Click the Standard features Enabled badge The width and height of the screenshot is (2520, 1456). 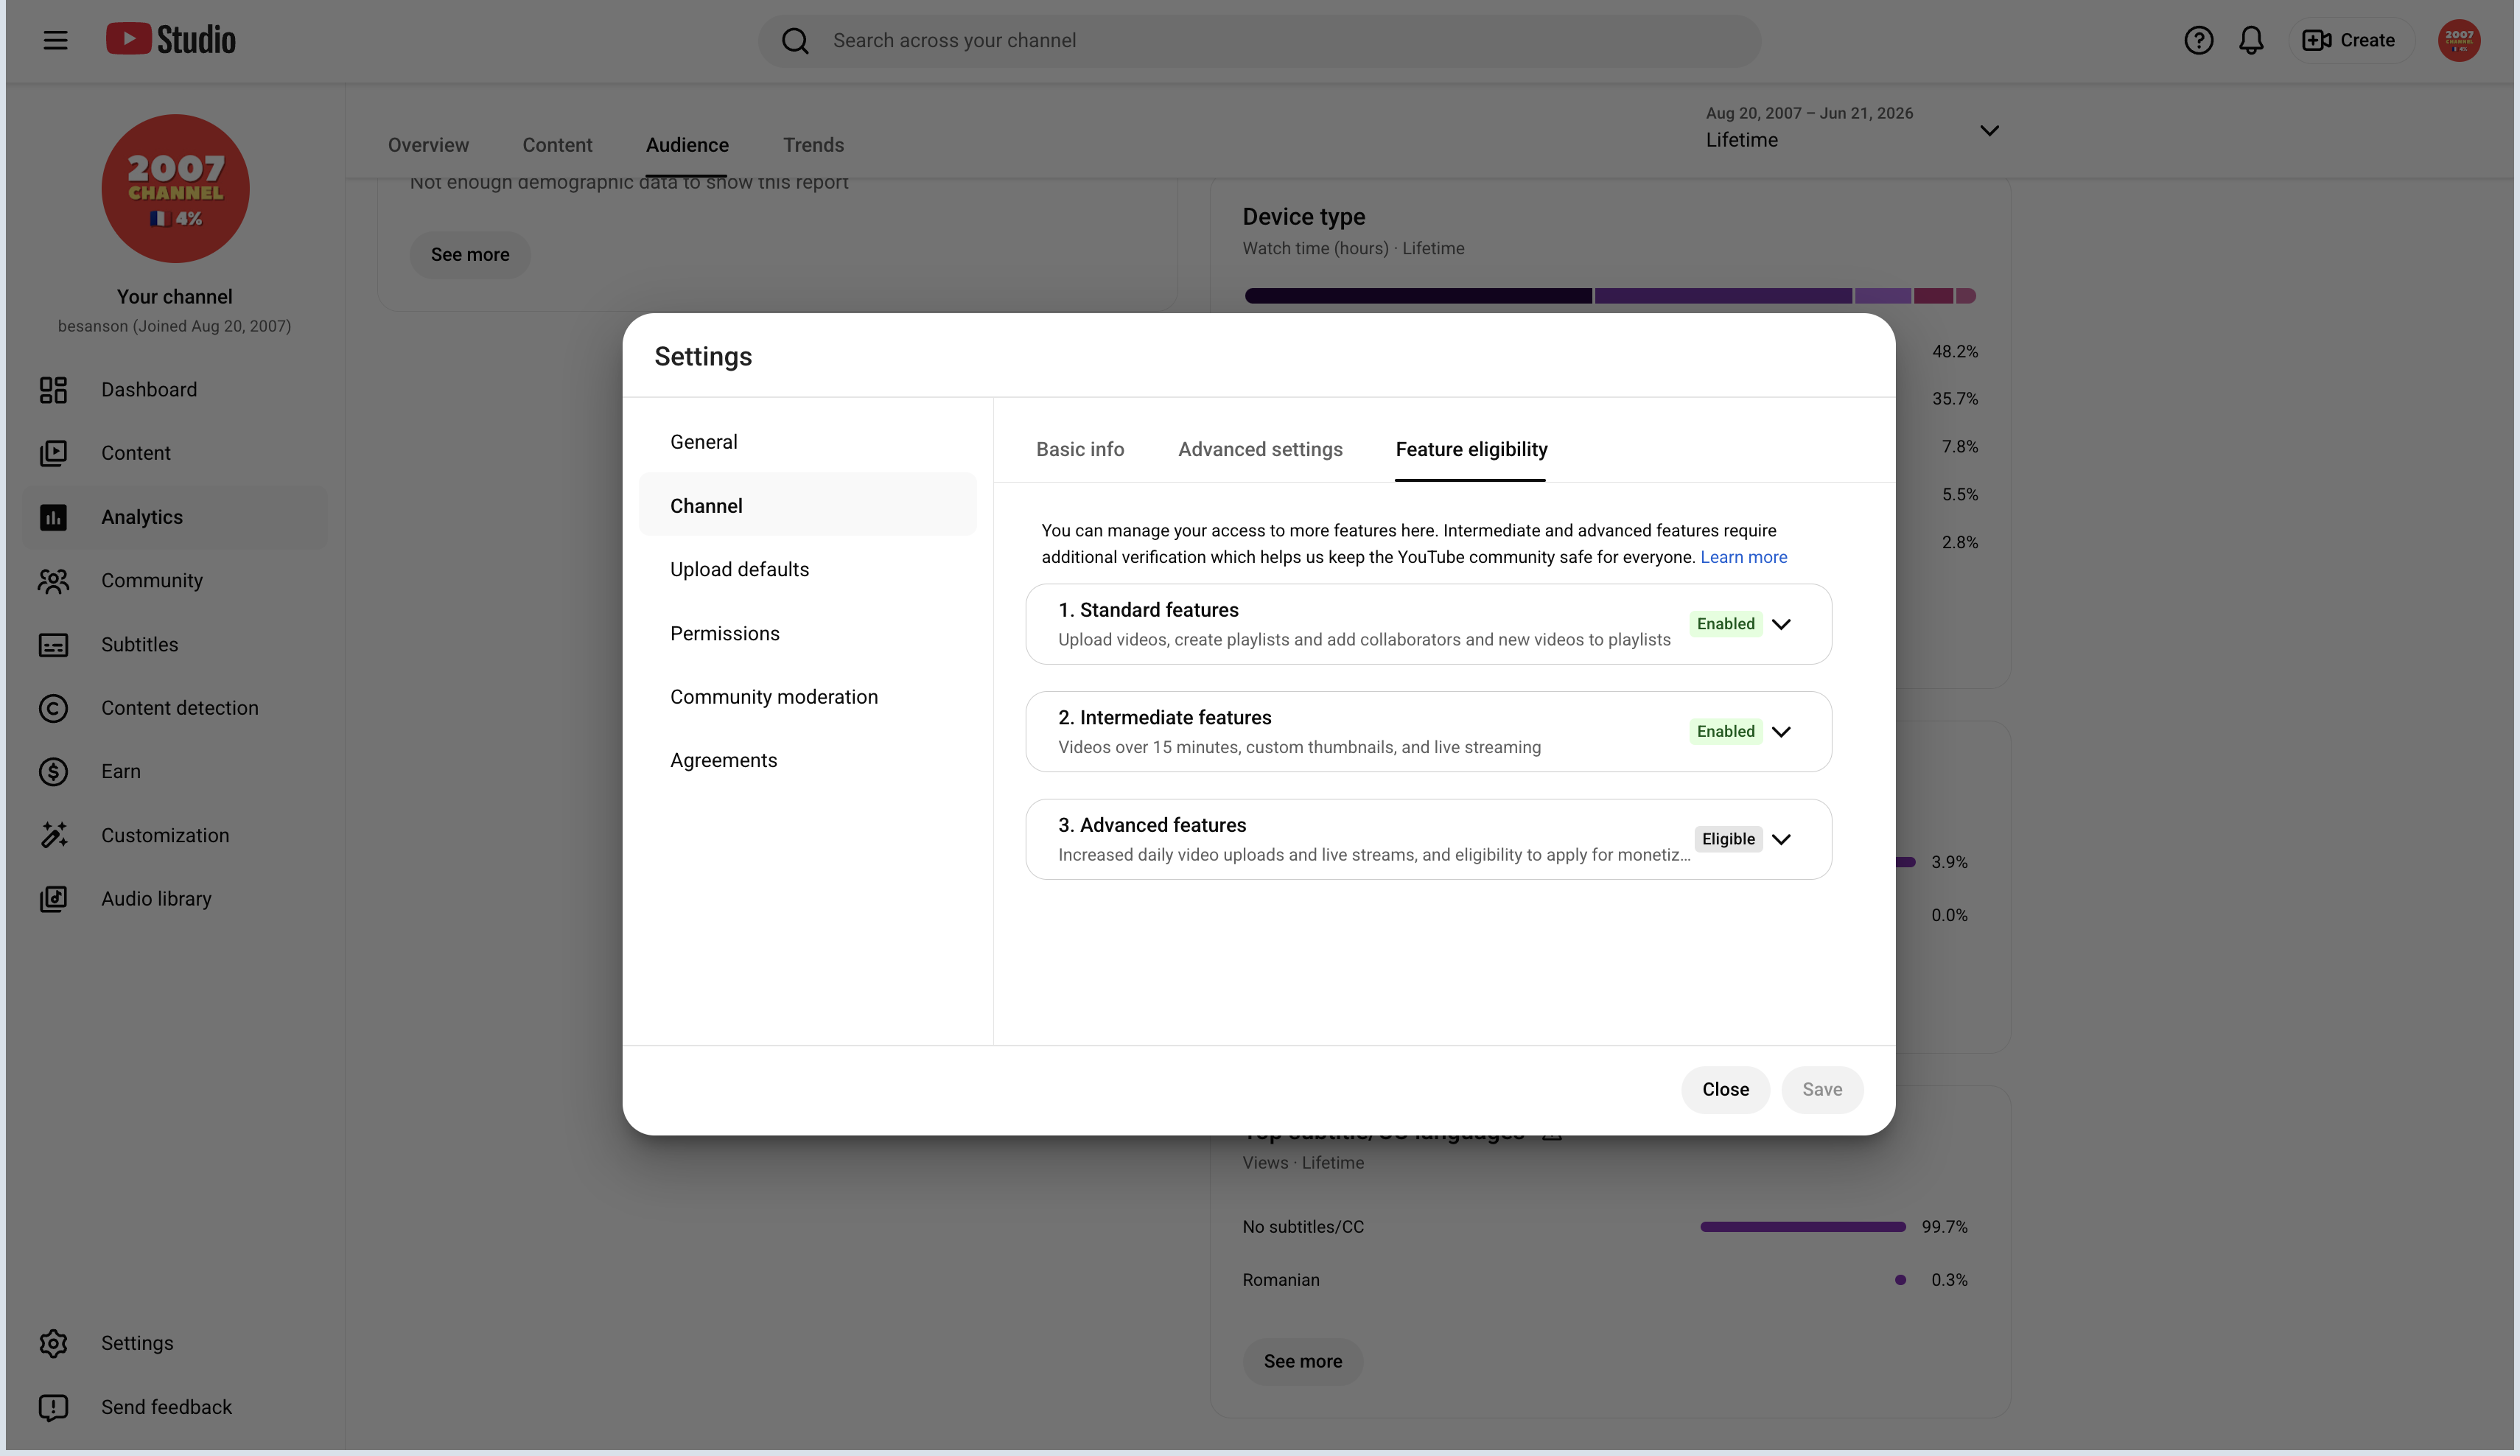1725,624
